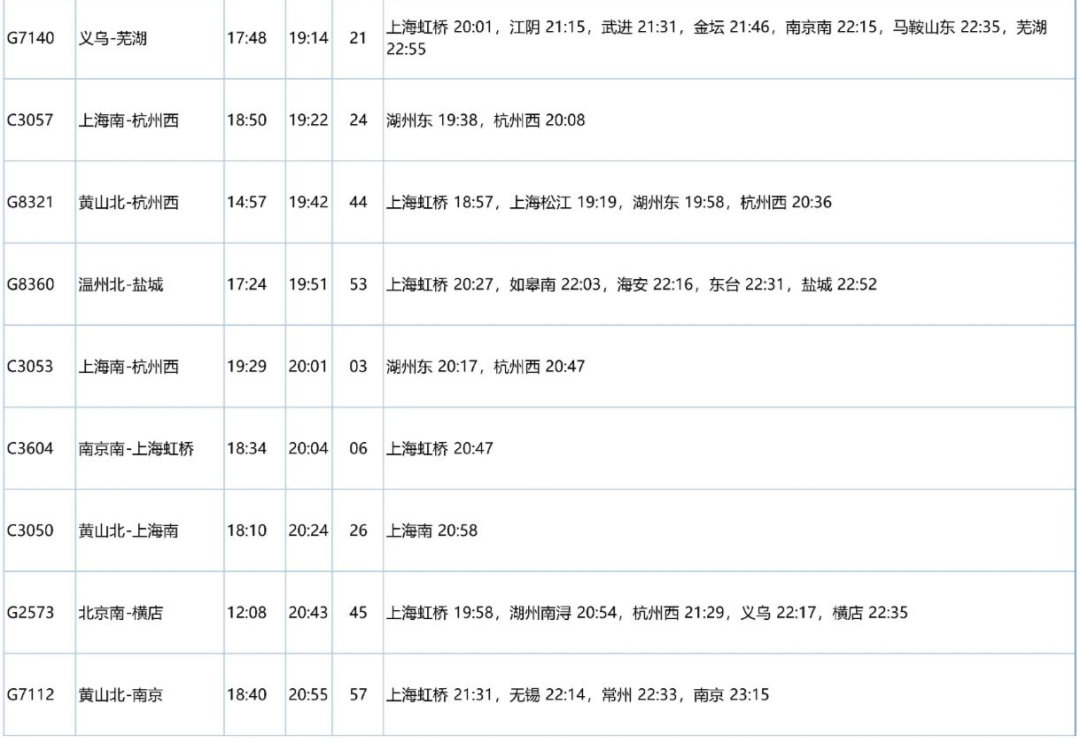The width and height of the screenshot is (1080, 743).
Task: Click stops list starting 上海虹桥 20:01
Action: 716,38
